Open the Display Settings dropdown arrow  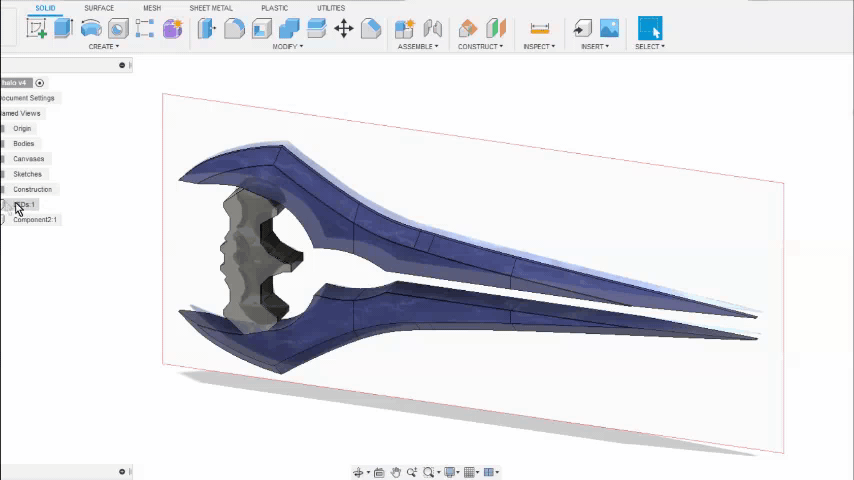coord(458,473)
